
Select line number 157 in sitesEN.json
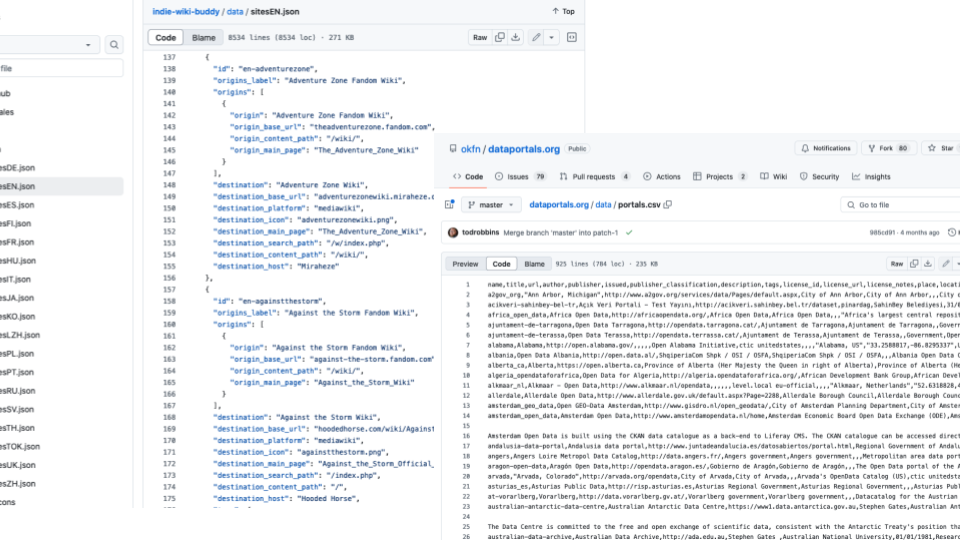pos(169,290)
